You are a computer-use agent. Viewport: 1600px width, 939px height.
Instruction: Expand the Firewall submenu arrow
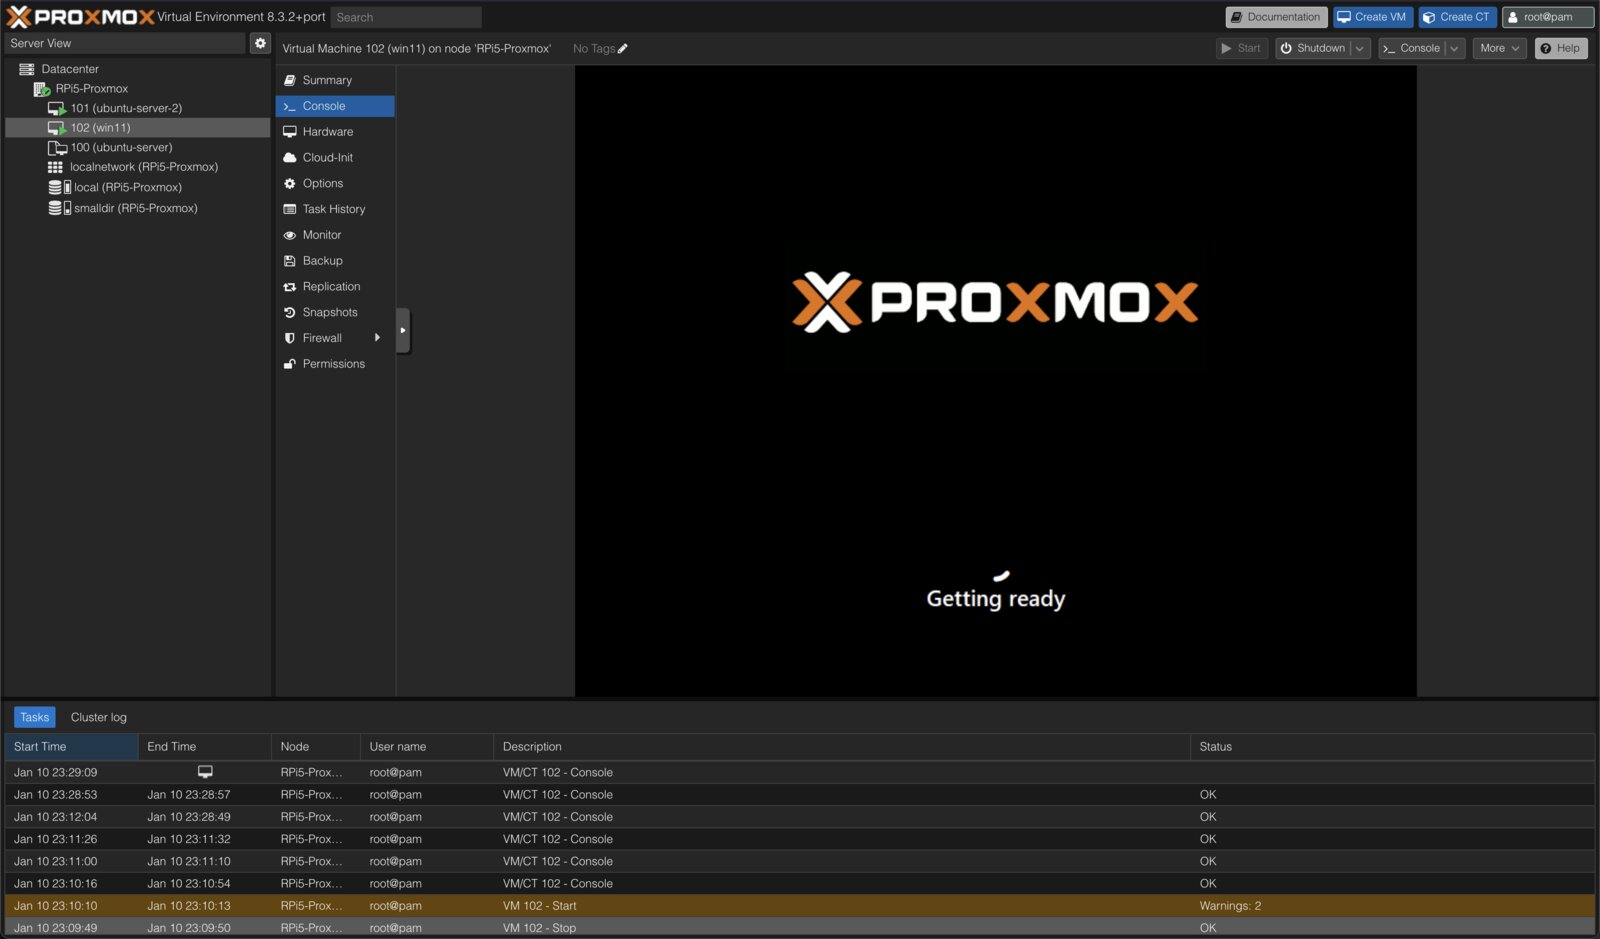[x=377, y=338]
